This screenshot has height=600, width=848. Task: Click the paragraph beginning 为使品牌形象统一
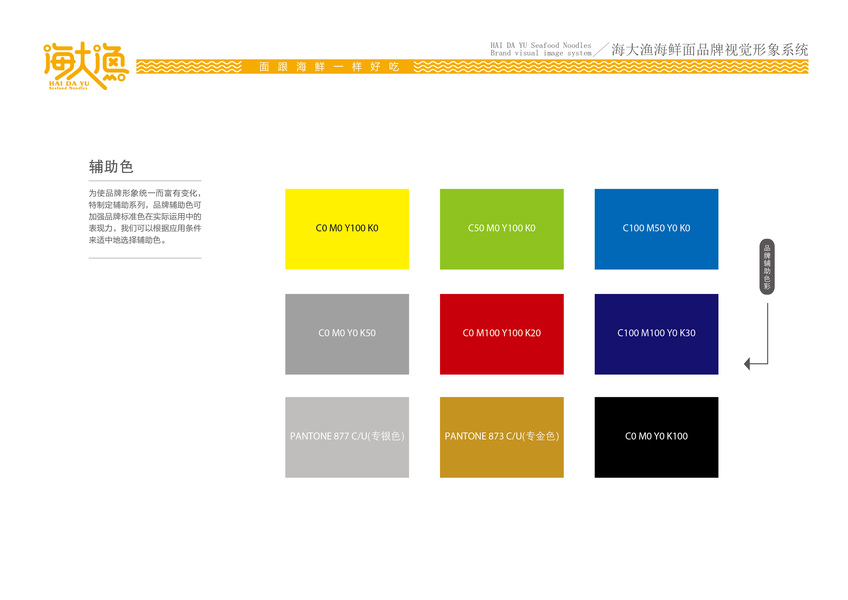point(145,216)
